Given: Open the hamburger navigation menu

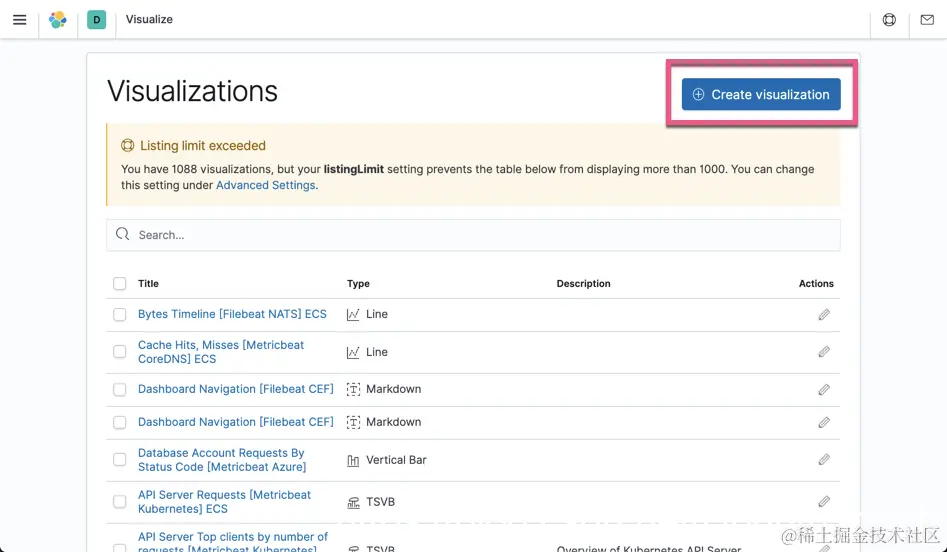Looking at the screenshot, I should tap(19, 19).
